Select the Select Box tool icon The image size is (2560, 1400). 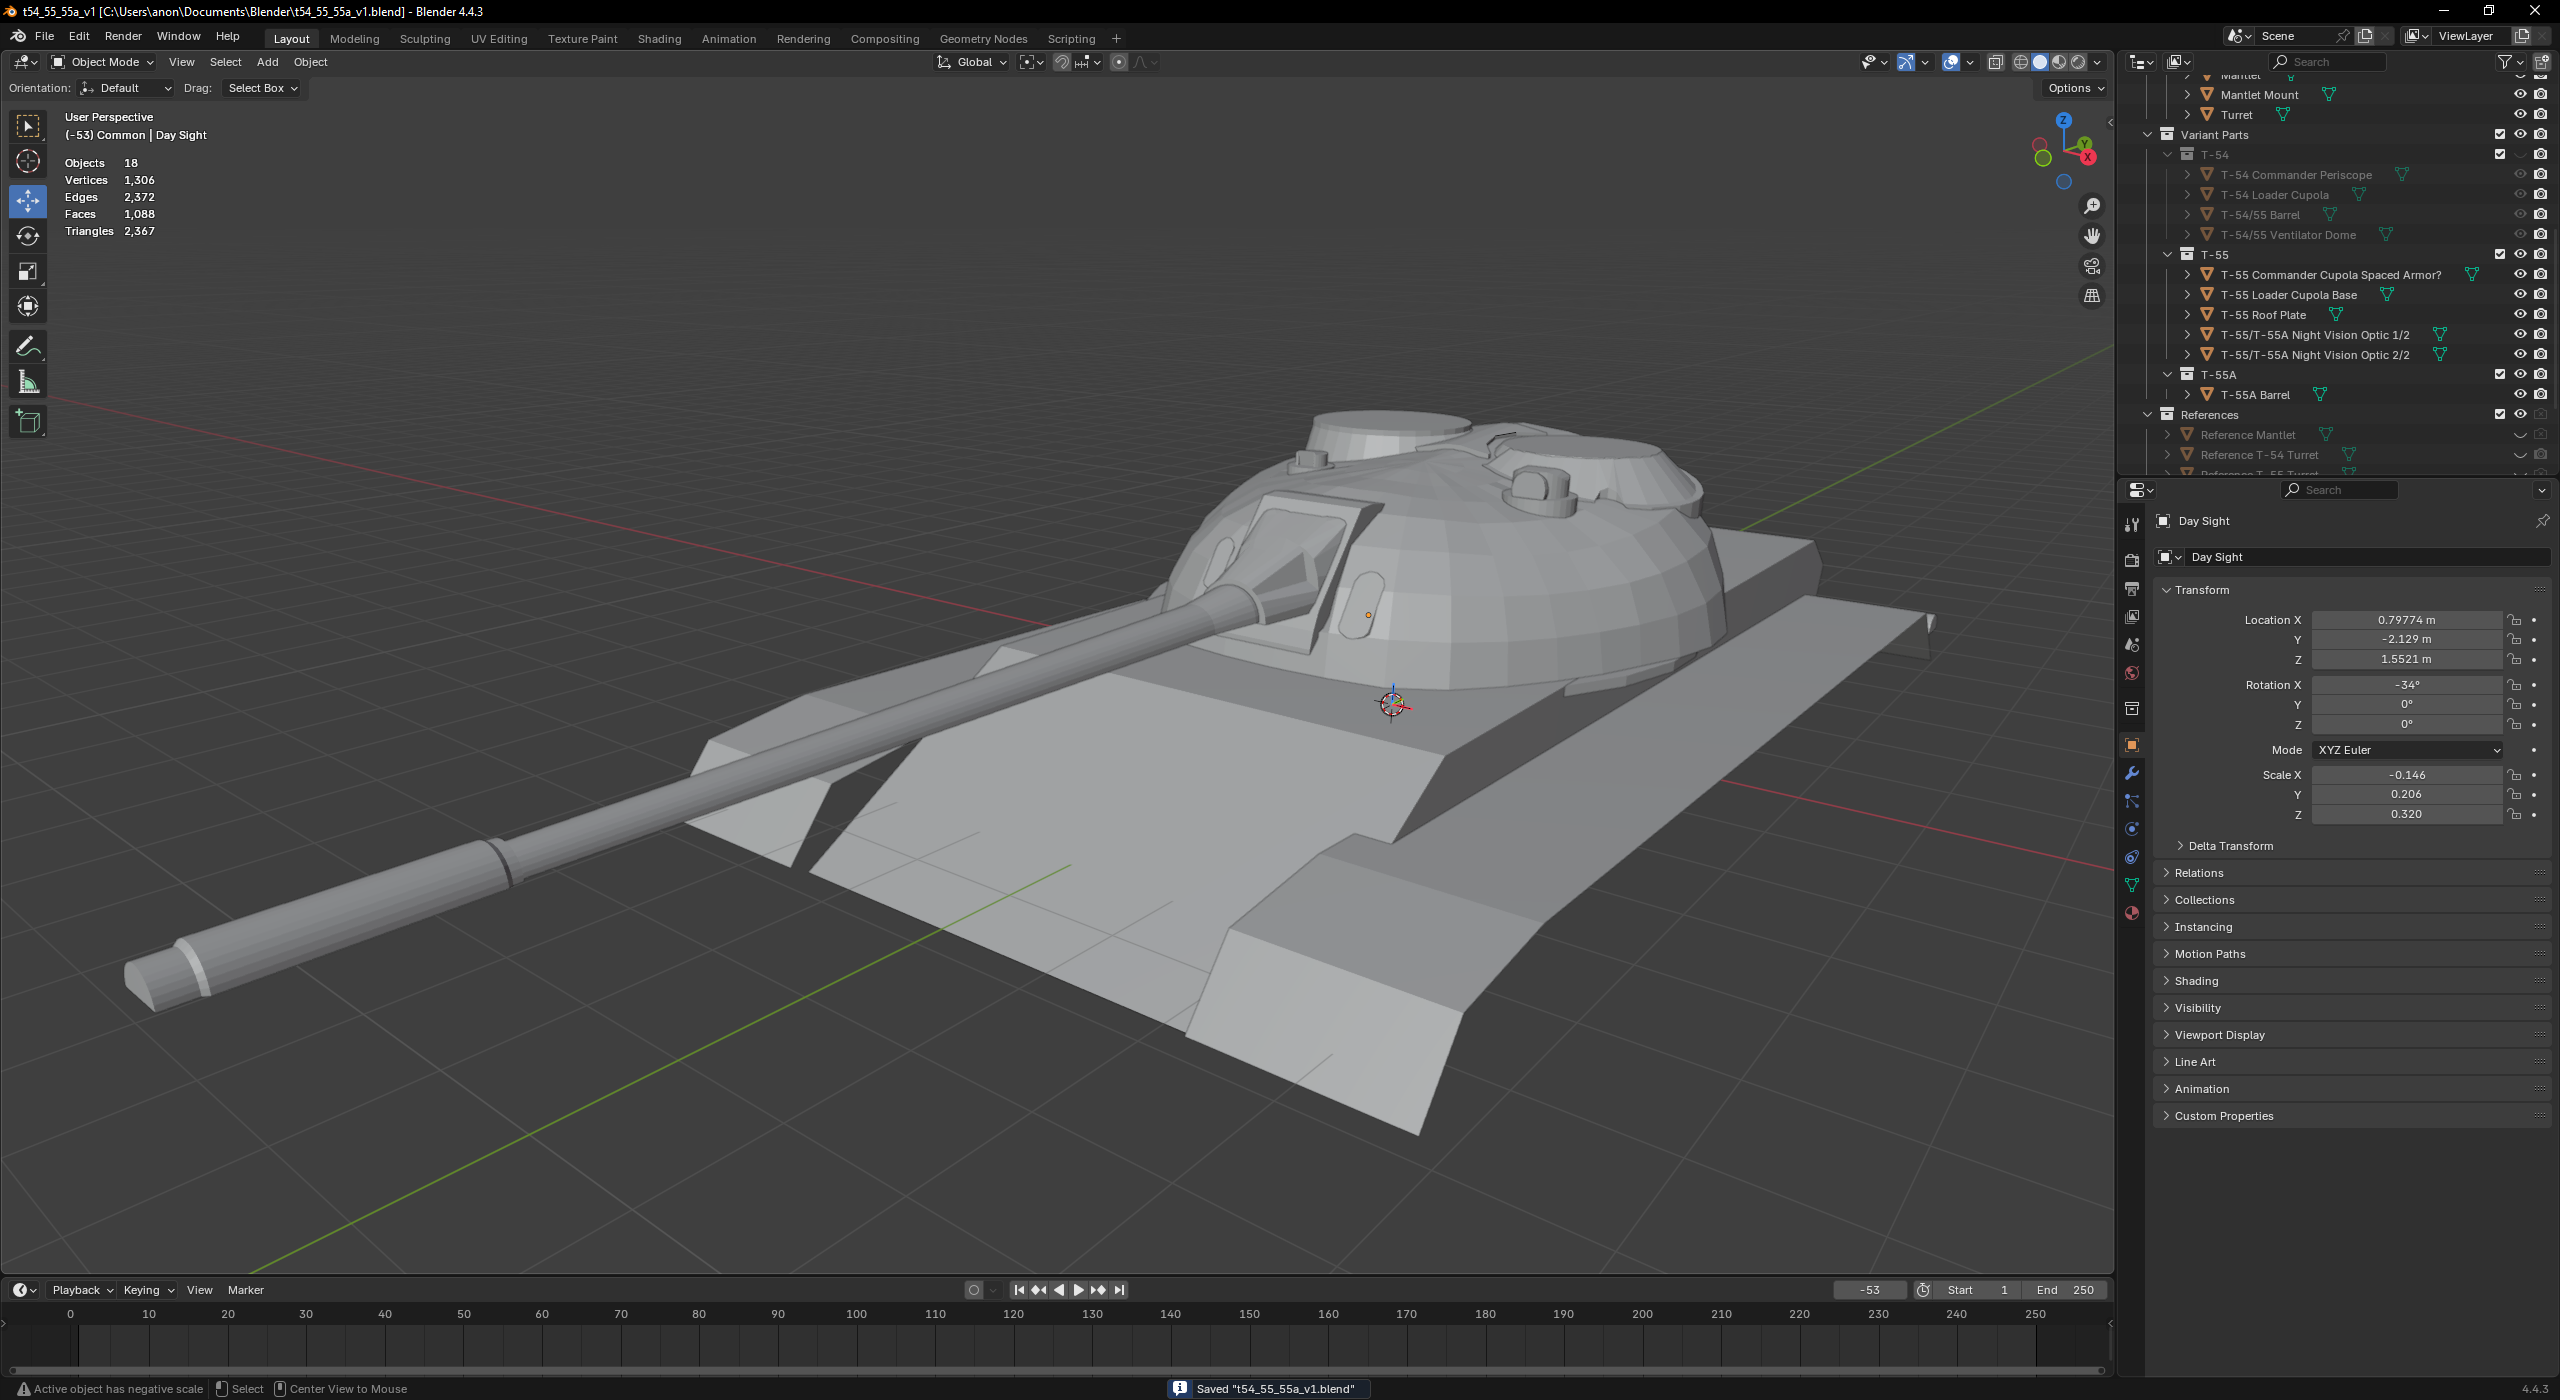pyautogui.click(x=28, y=126)
